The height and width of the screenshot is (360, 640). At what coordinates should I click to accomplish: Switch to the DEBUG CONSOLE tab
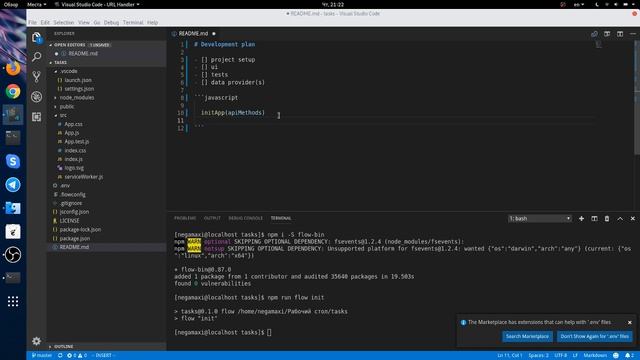coord(246,218)
